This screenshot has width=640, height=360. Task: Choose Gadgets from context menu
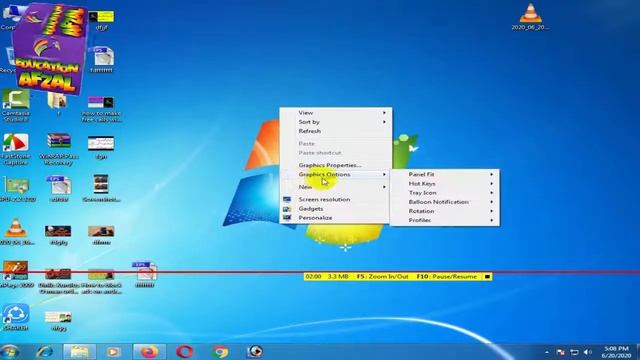click(x=336, y=209)
